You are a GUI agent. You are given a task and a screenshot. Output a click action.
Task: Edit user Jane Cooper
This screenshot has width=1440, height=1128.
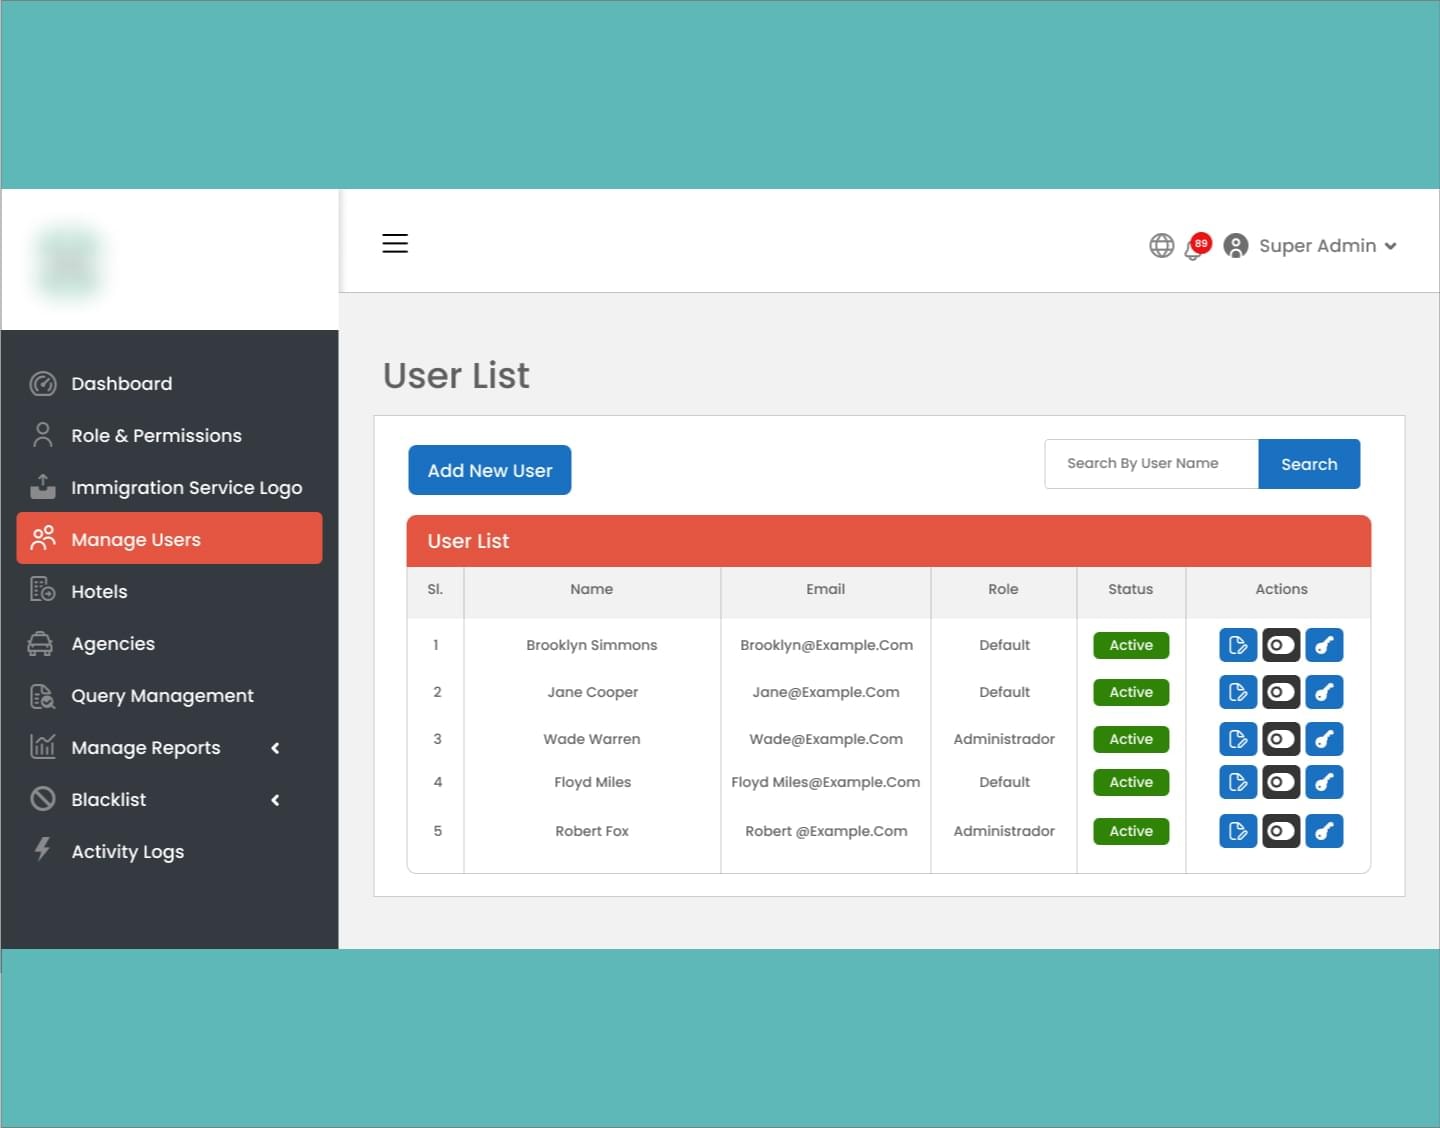(x=1238, y=692)
